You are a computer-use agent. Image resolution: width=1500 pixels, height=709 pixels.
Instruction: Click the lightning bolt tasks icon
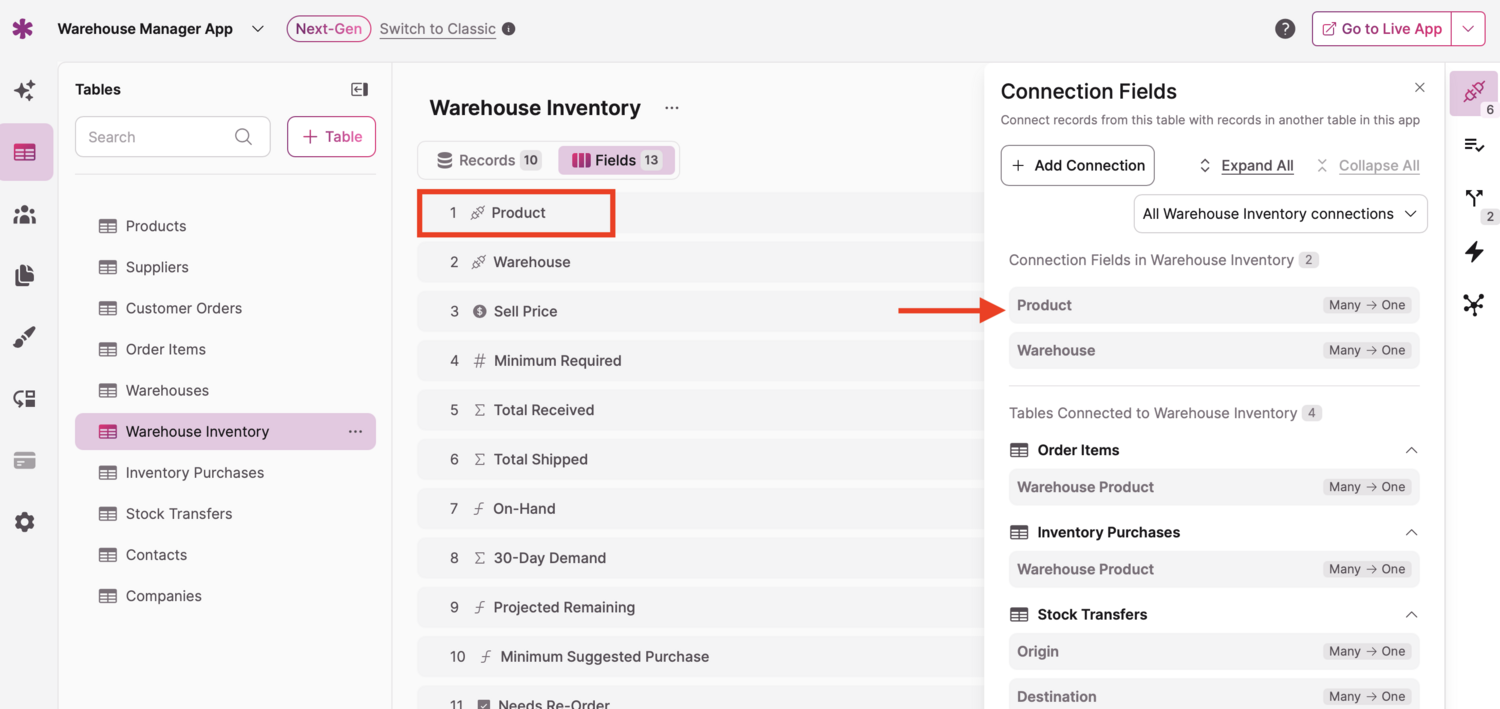point(1474,252)
